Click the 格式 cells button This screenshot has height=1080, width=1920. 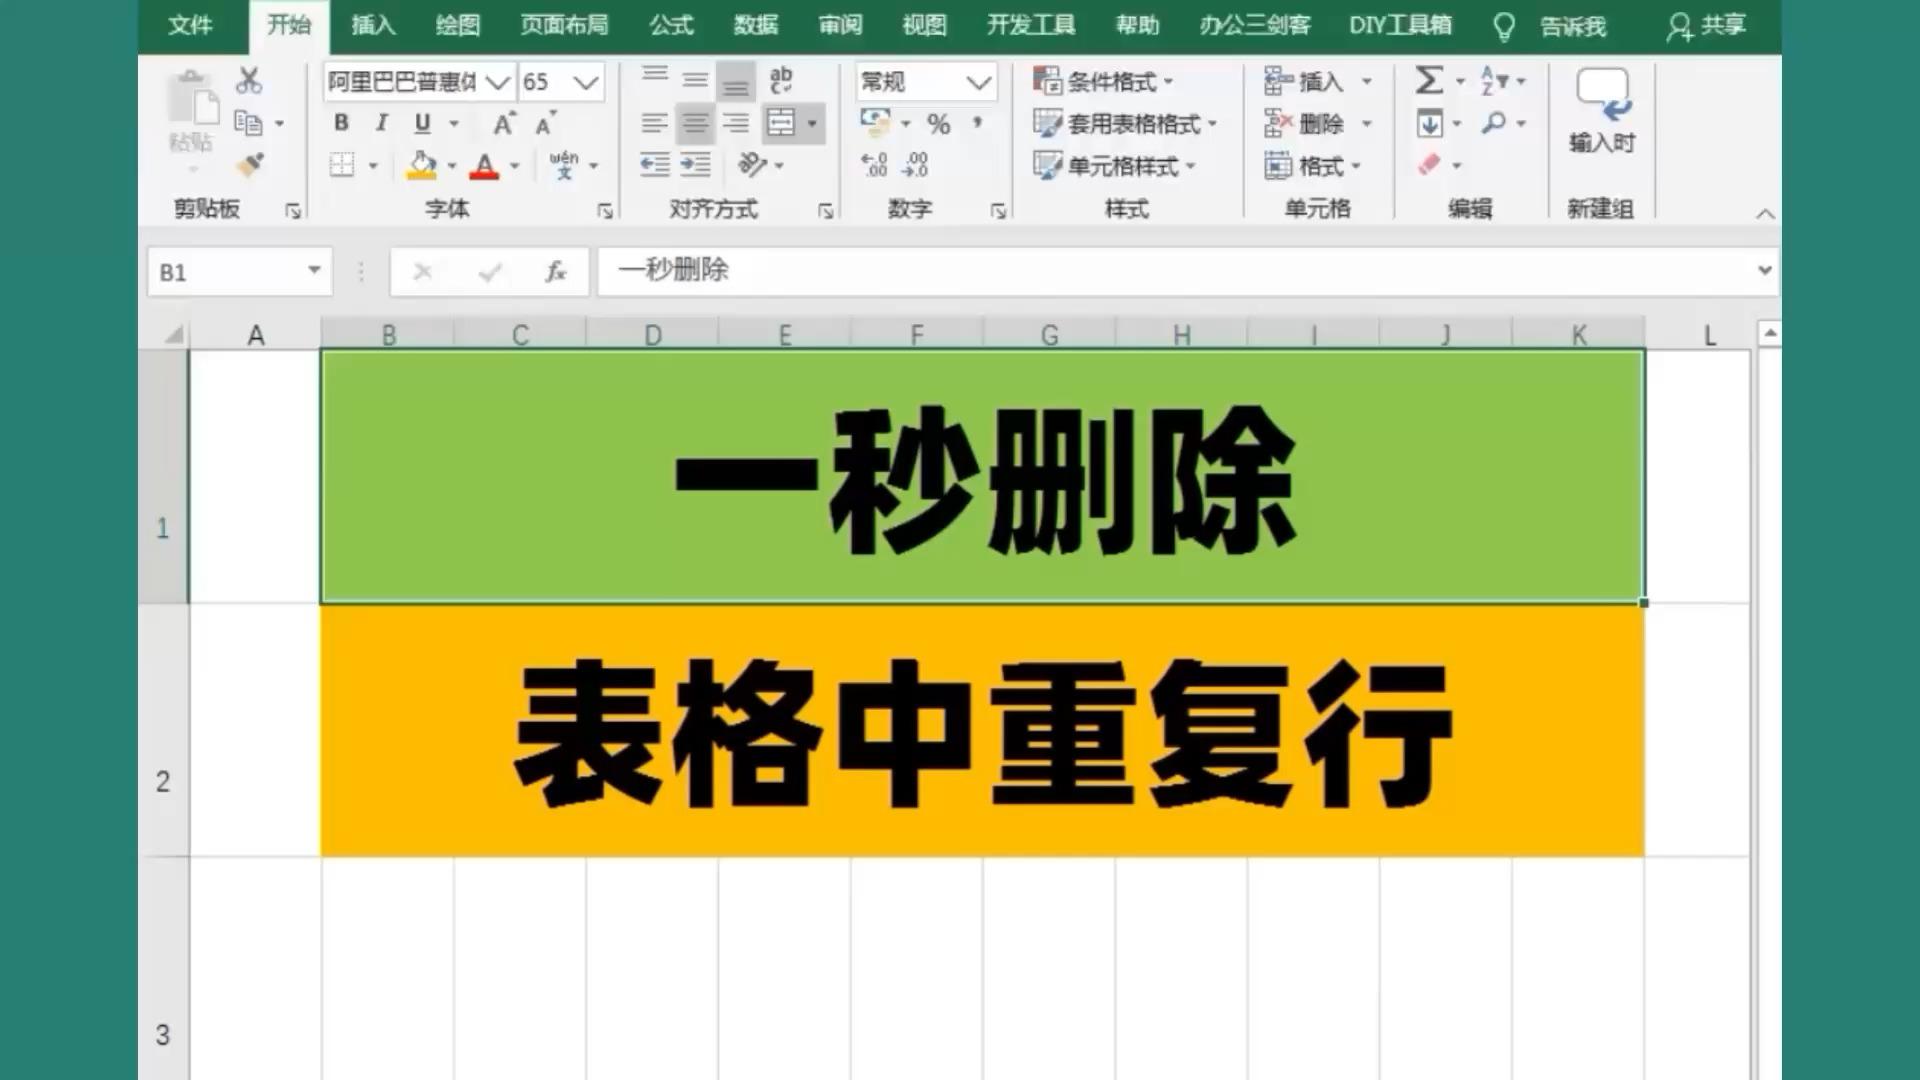tap(1313, 166)
